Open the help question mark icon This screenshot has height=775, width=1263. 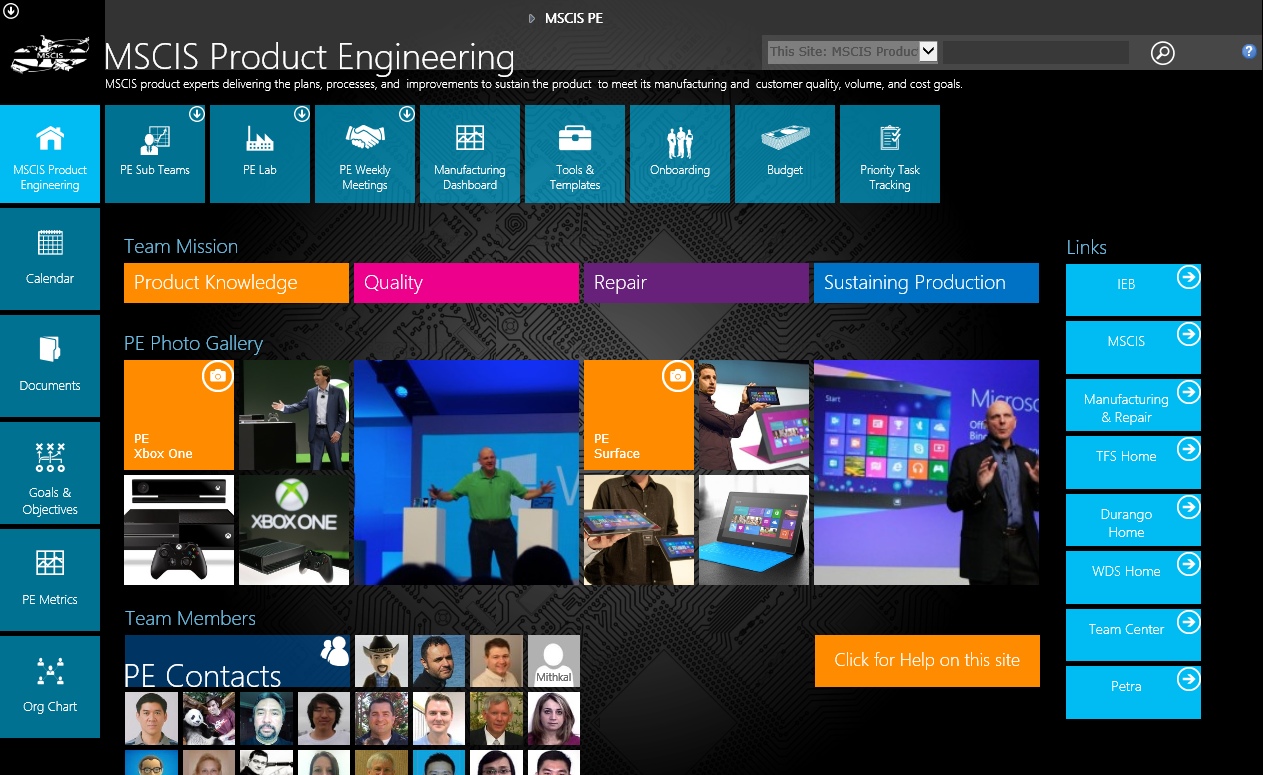1249,51
